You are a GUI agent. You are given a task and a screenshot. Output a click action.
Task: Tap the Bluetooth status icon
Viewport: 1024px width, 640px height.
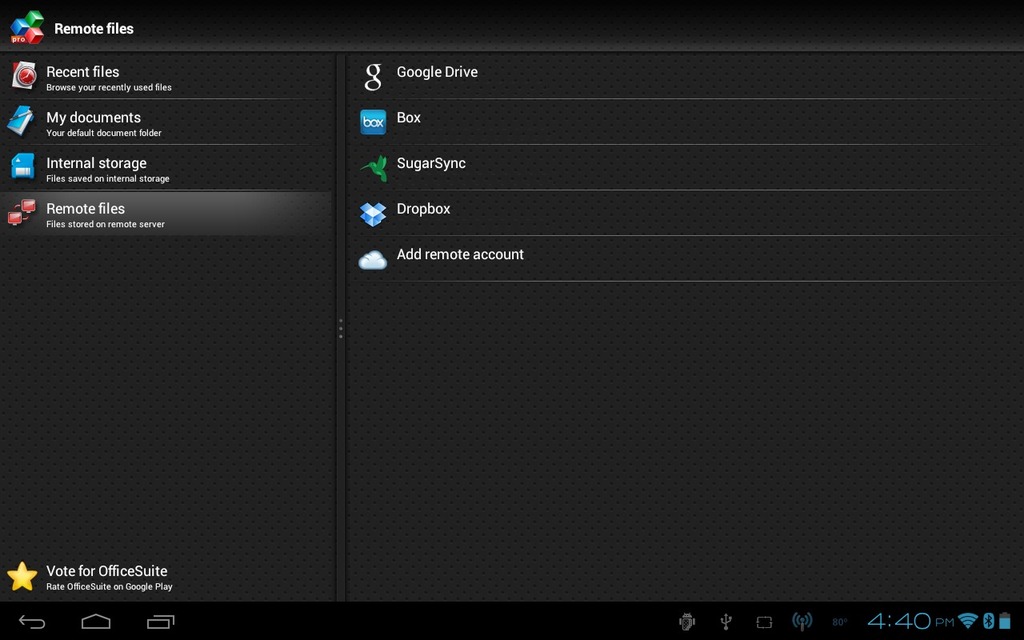click(x=988, y=620)
